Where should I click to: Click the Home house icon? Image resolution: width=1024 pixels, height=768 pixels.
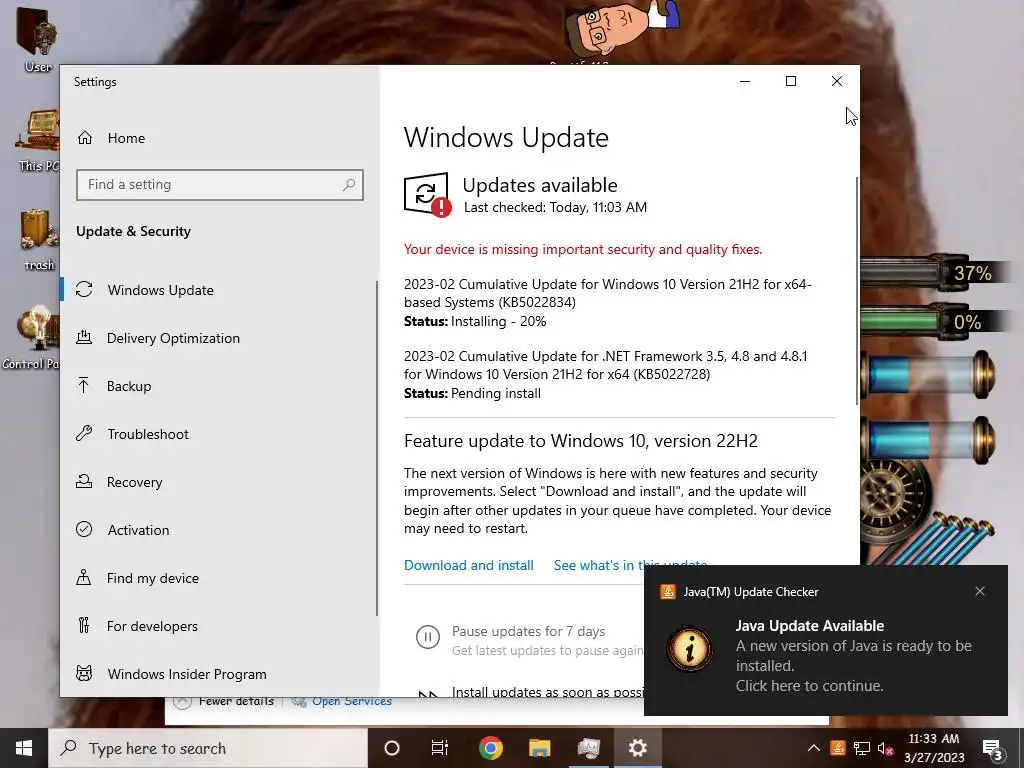click(x=85, y=138)
